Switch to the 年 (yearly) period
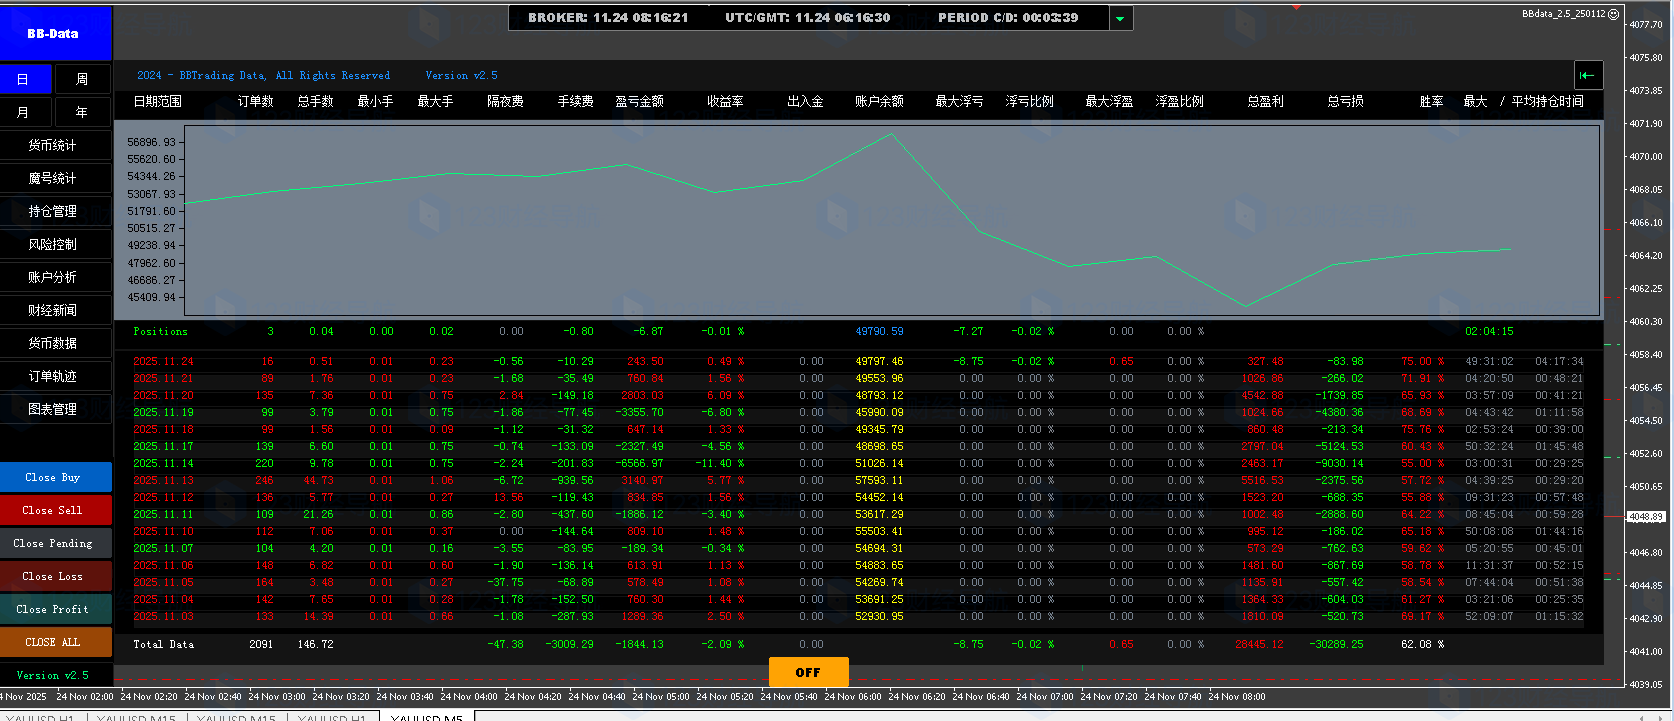Image resolution: width=1674 pixels, height=721 pixels. click(x=82, y=112)
